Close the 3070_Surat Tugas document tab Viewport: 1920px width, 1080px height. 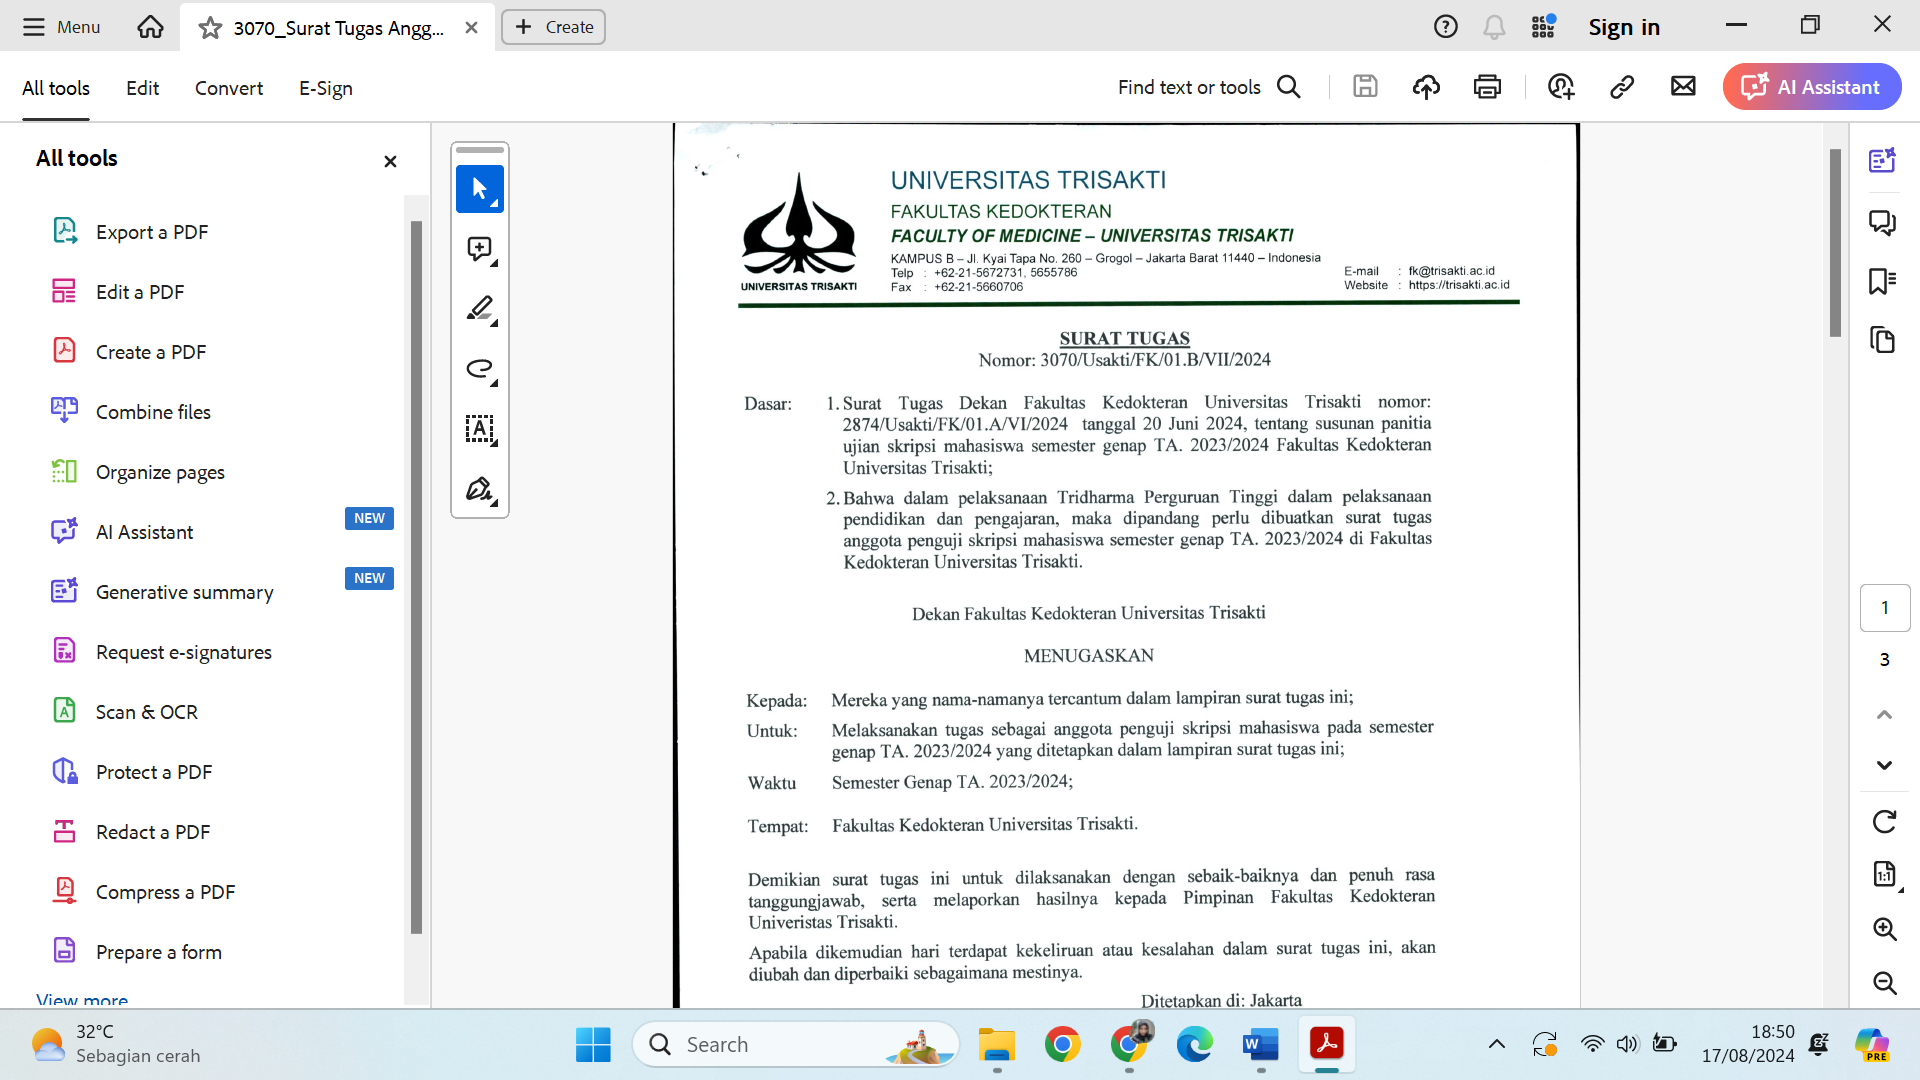tap(471, 28)
